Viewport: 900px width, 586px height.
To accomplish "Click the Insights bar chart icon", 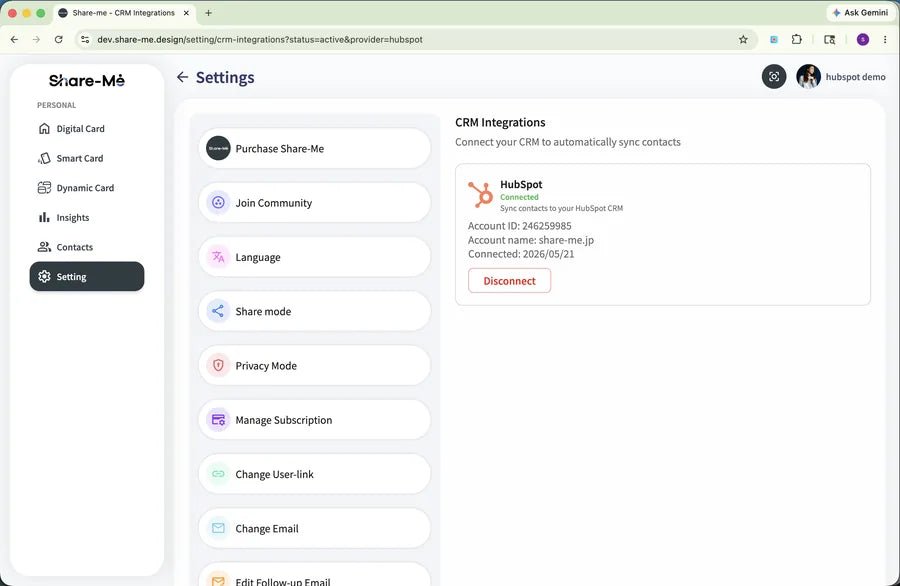I will (44, 218).
